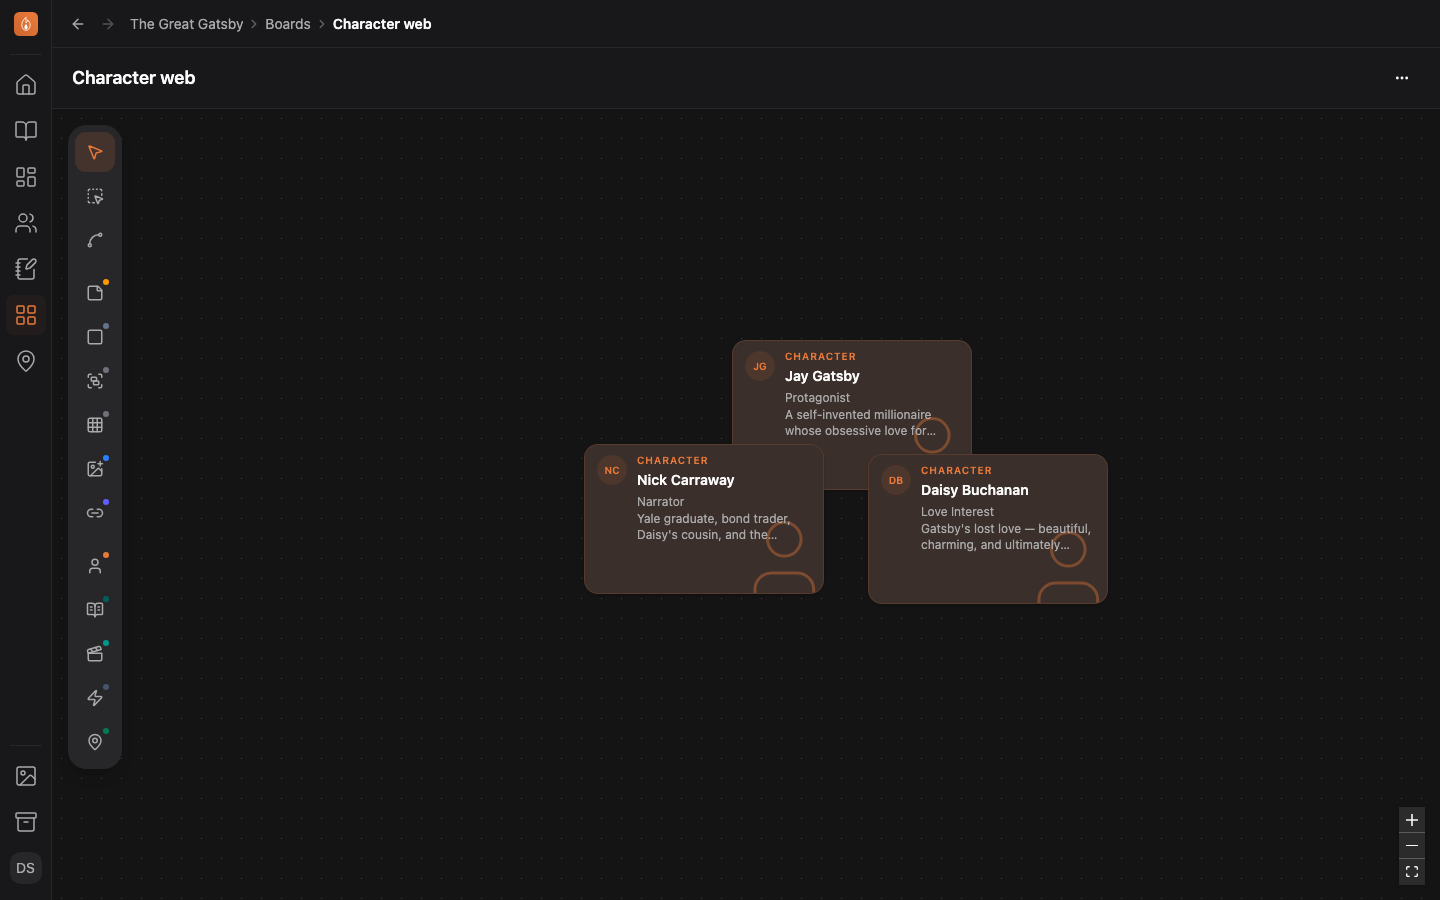Go to the Boards breadcrumb
Screen dimensions: 1440x900
click(288, 24)
